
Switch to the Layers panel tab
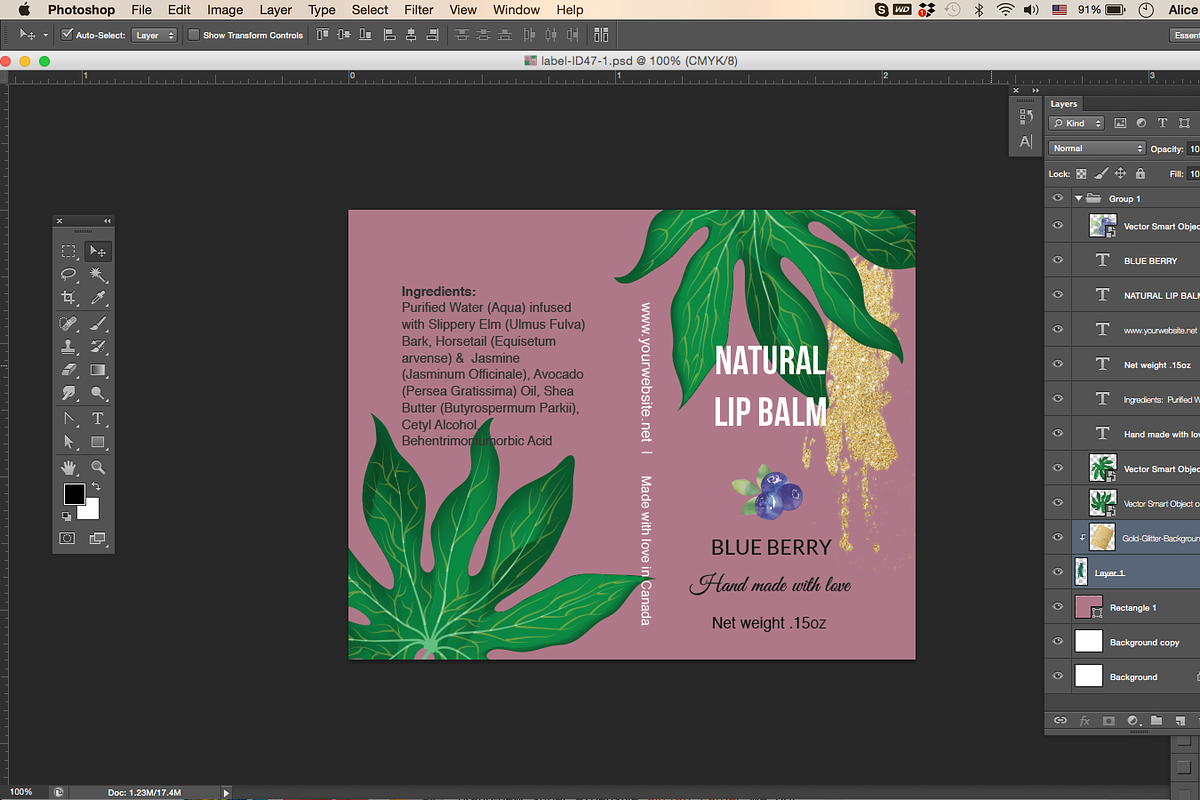[1063, 103]
